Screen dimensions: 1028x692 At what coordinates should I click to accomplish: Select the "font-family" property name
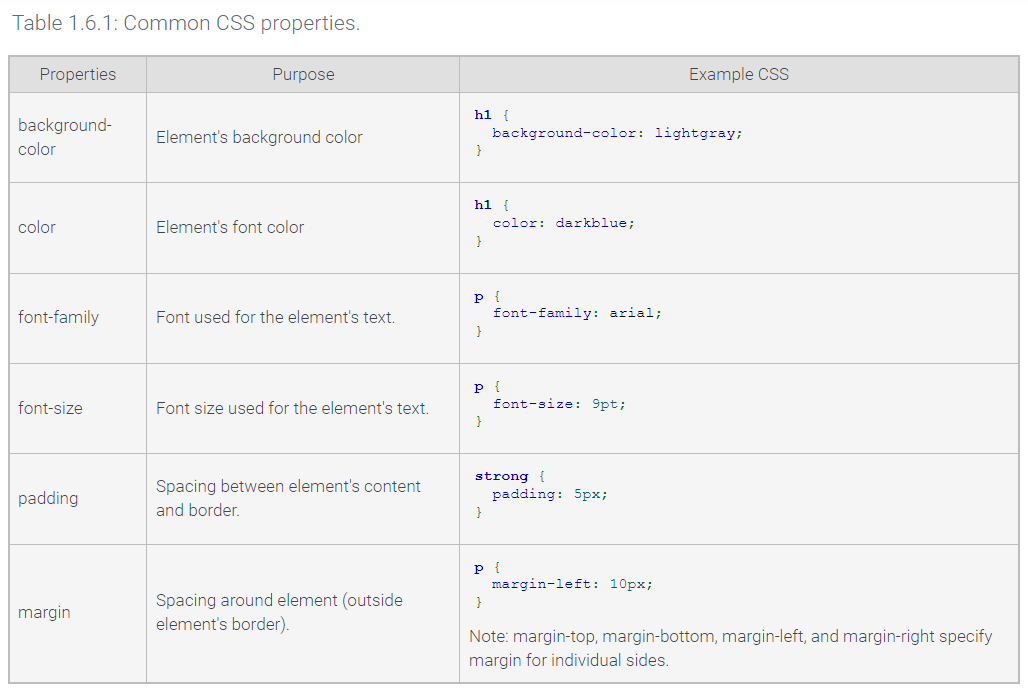(x=58, y=317)
